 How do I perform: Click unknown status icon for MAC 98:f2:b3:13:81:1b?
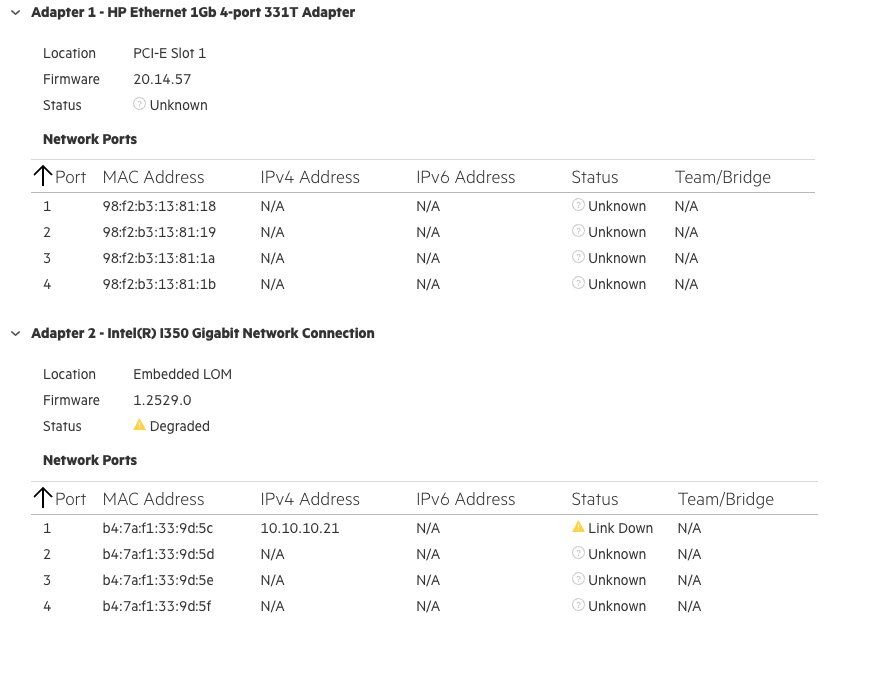(x=578, y=283)
